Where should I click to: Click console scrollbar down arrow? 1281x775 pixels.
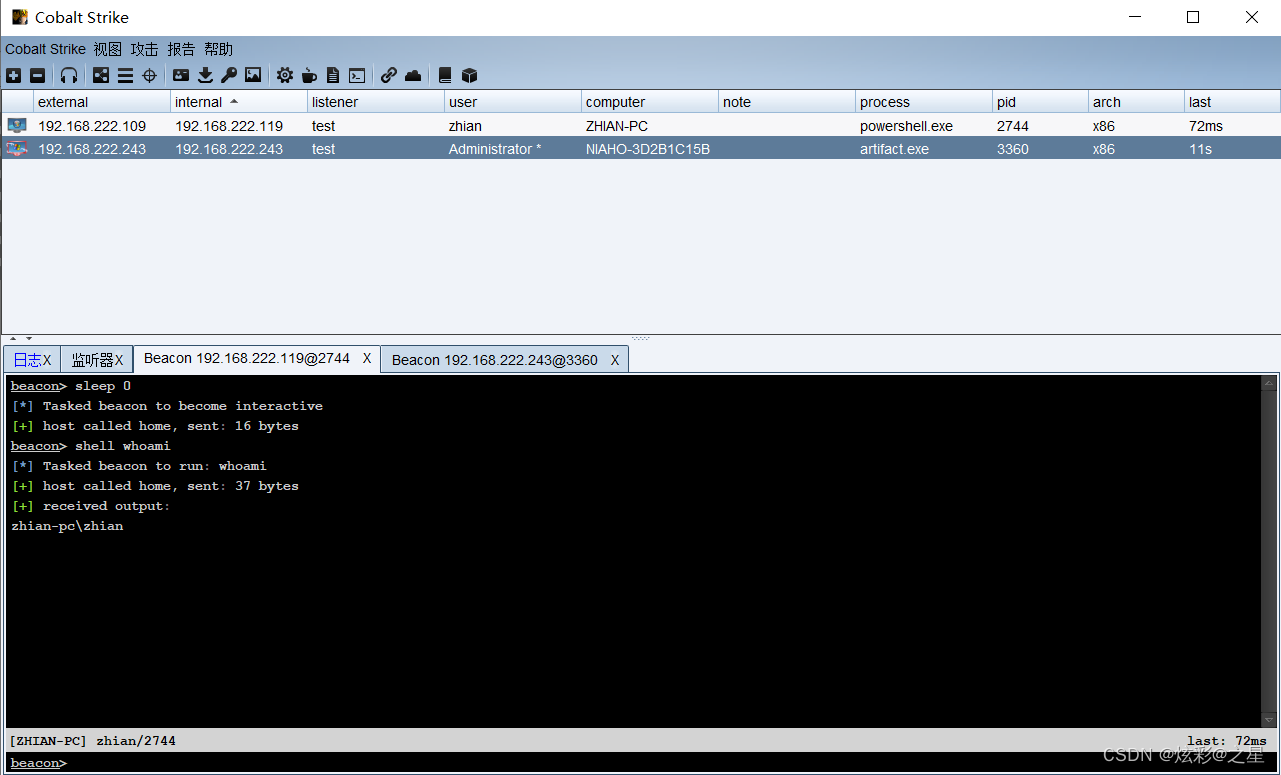tap(1270, 720)
